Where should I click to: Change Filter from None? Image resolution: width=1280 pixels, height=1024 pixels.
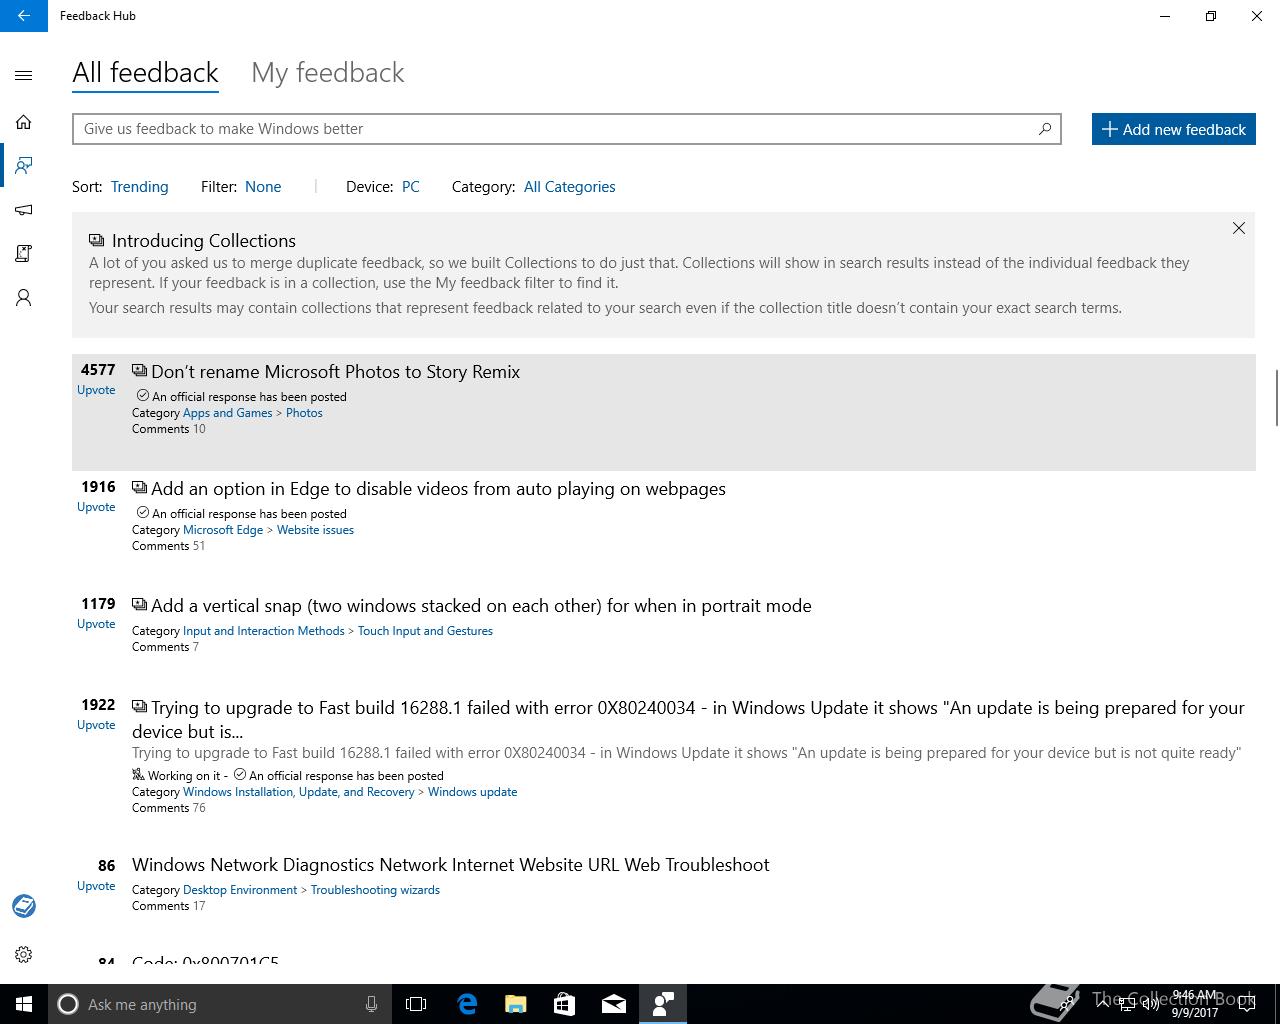(263, 187)
